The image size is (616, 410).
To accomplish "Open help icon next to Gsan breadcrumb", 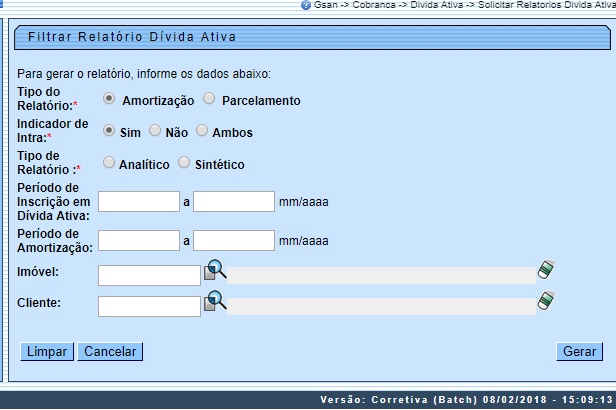I will coord(306,5).
